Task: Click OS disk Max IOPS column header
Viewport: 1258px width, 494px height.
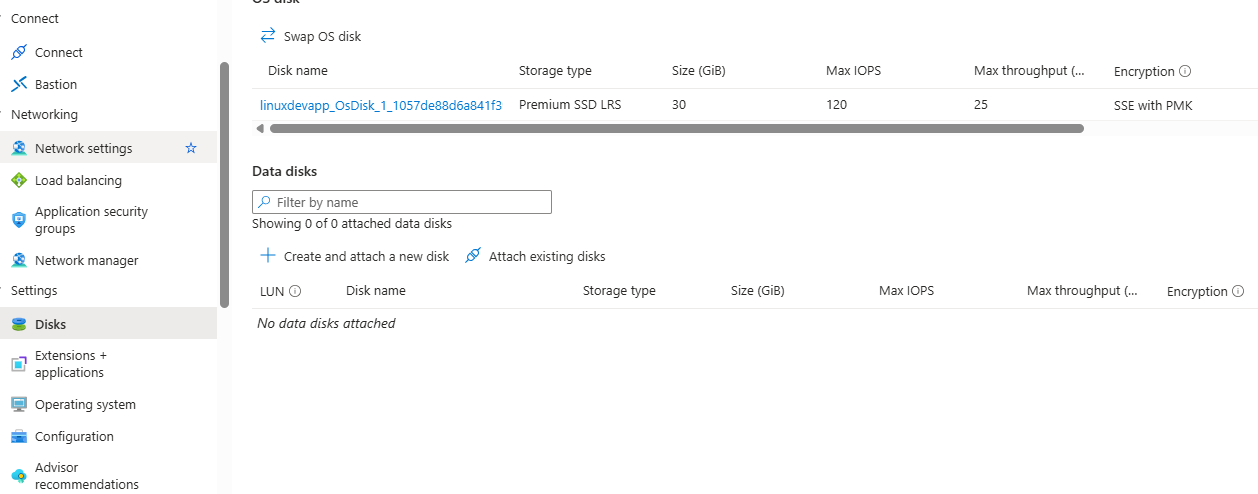Action: (x=853, y=71)
